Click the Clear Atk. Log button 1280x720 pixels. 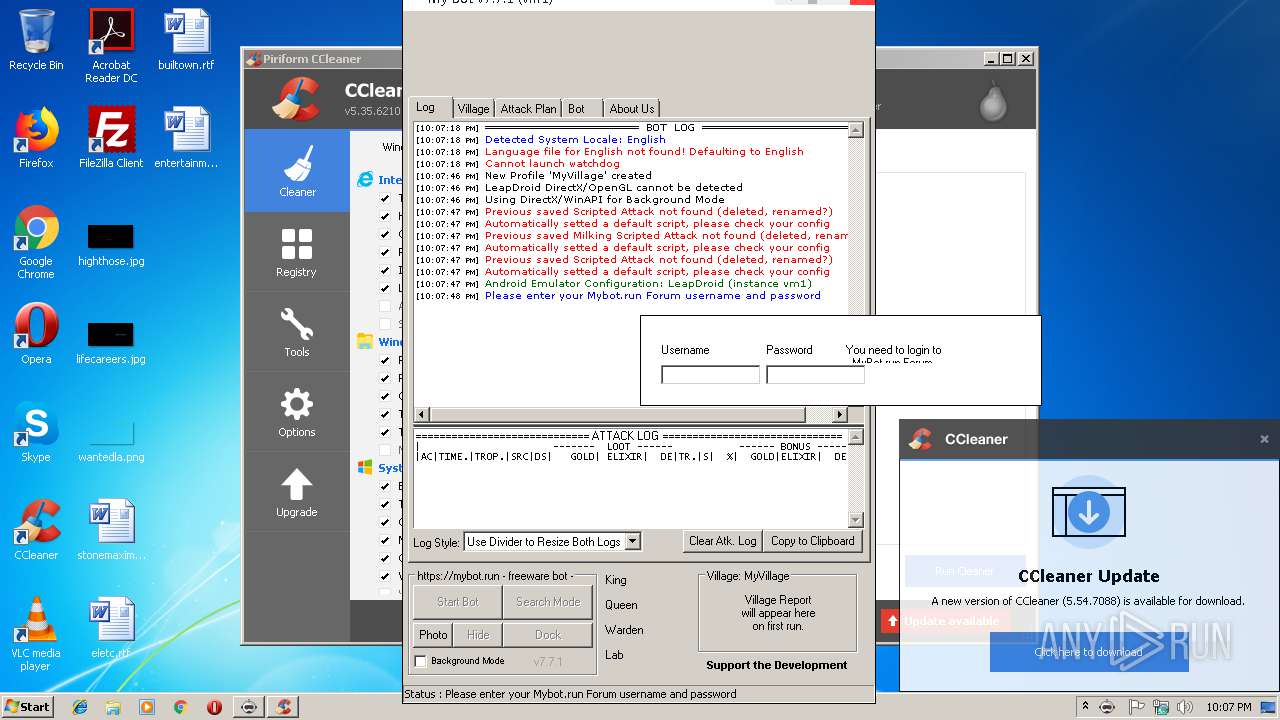(723, 541)
